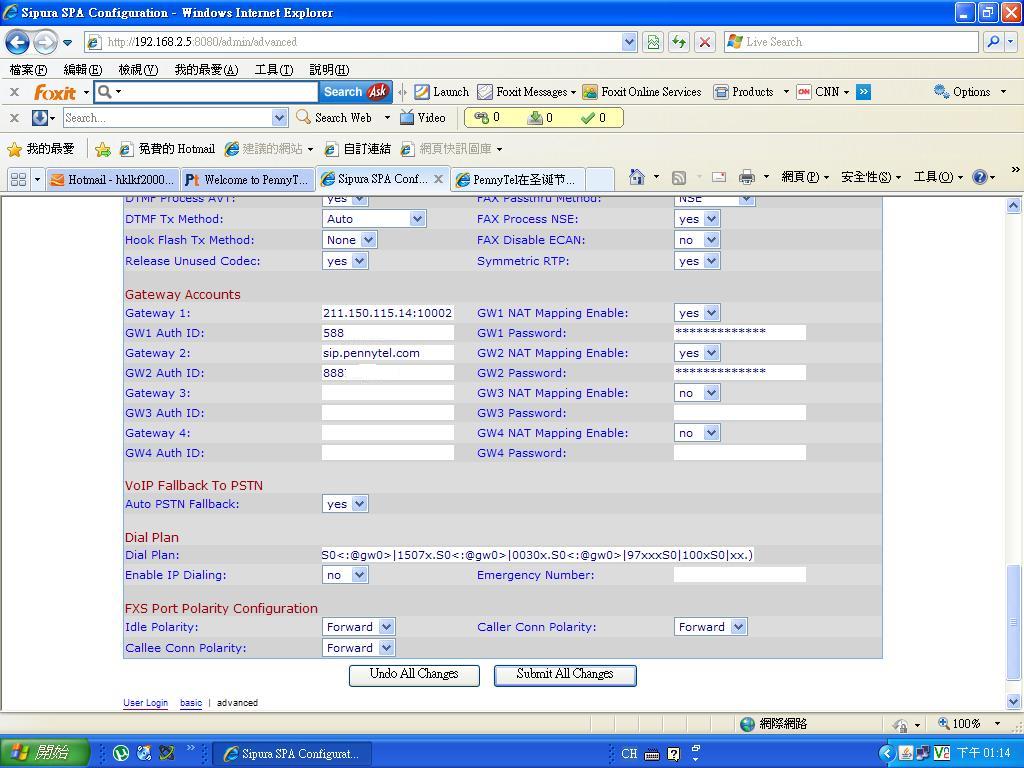Close the Foxit toolbar with its X
The width and height of the screenshot is (1024, 768).
(x=14, y=92)
